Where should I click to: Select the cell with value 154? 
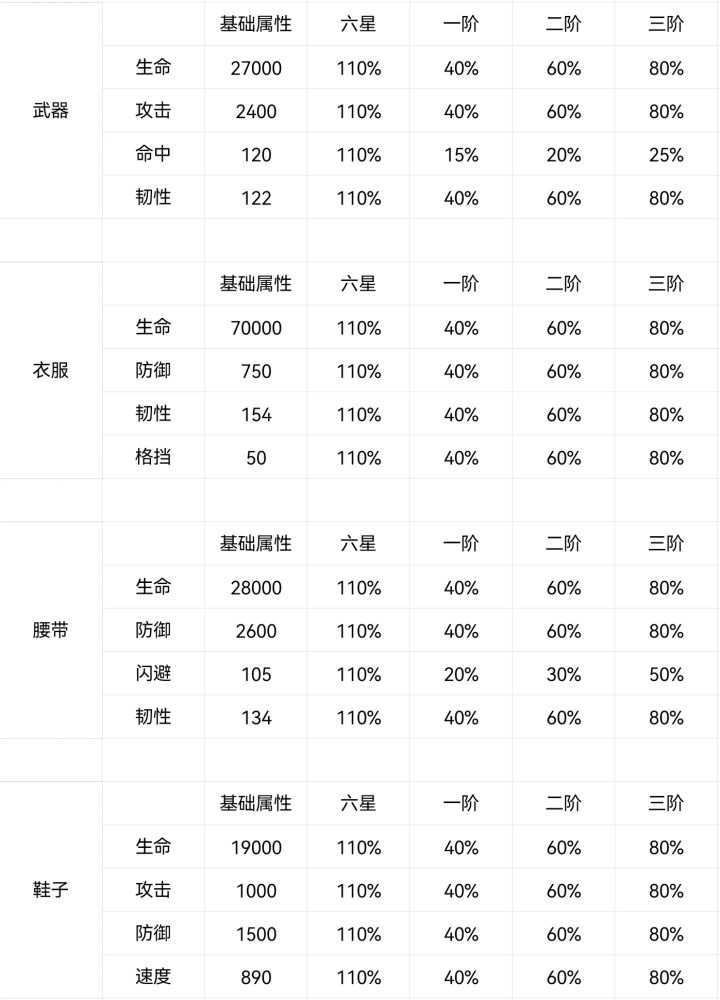[x=256, y=414]
